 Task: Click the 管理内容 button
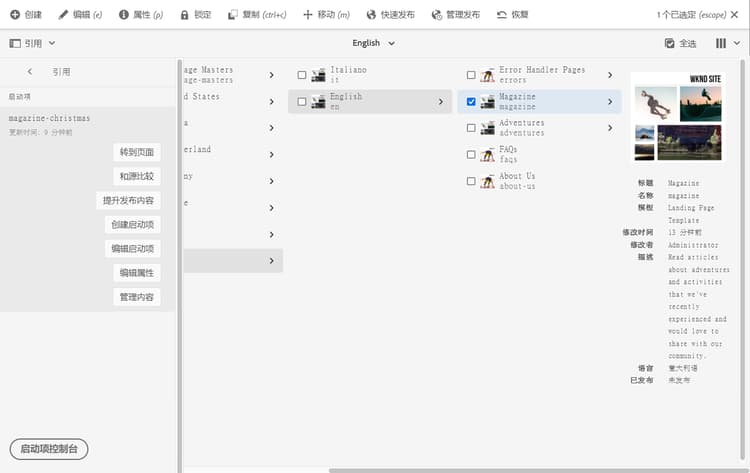click(137, 297)
